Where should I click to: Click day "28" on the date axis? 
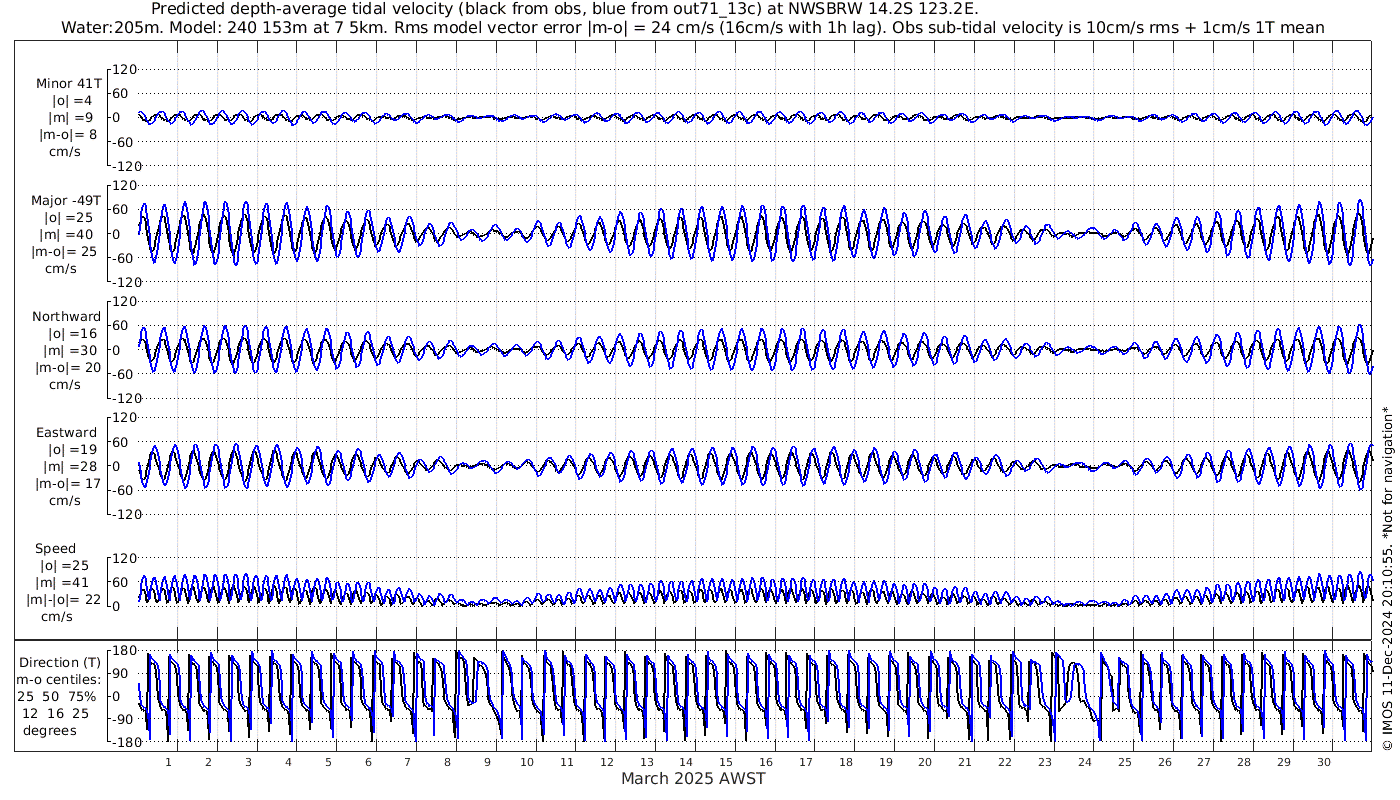click(x=1244, y=762)
